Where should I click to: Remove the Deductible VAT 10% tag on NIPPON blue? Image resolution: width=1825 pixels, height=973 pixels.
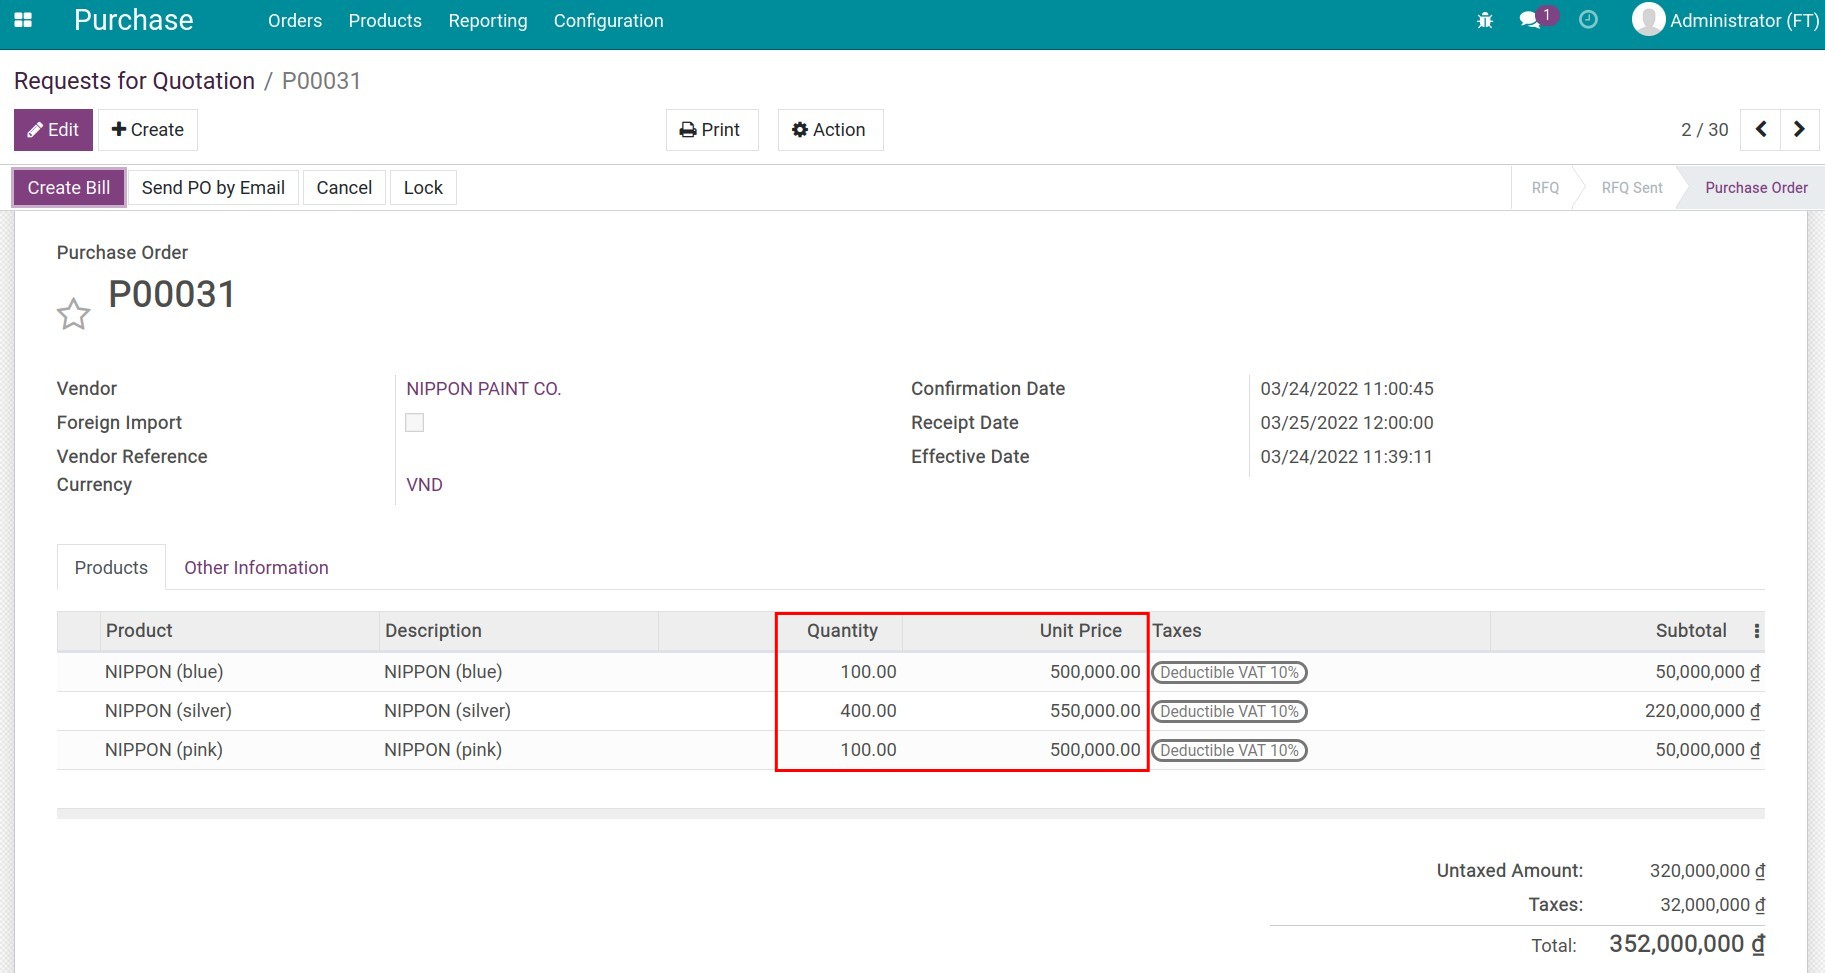(1228, 672)
